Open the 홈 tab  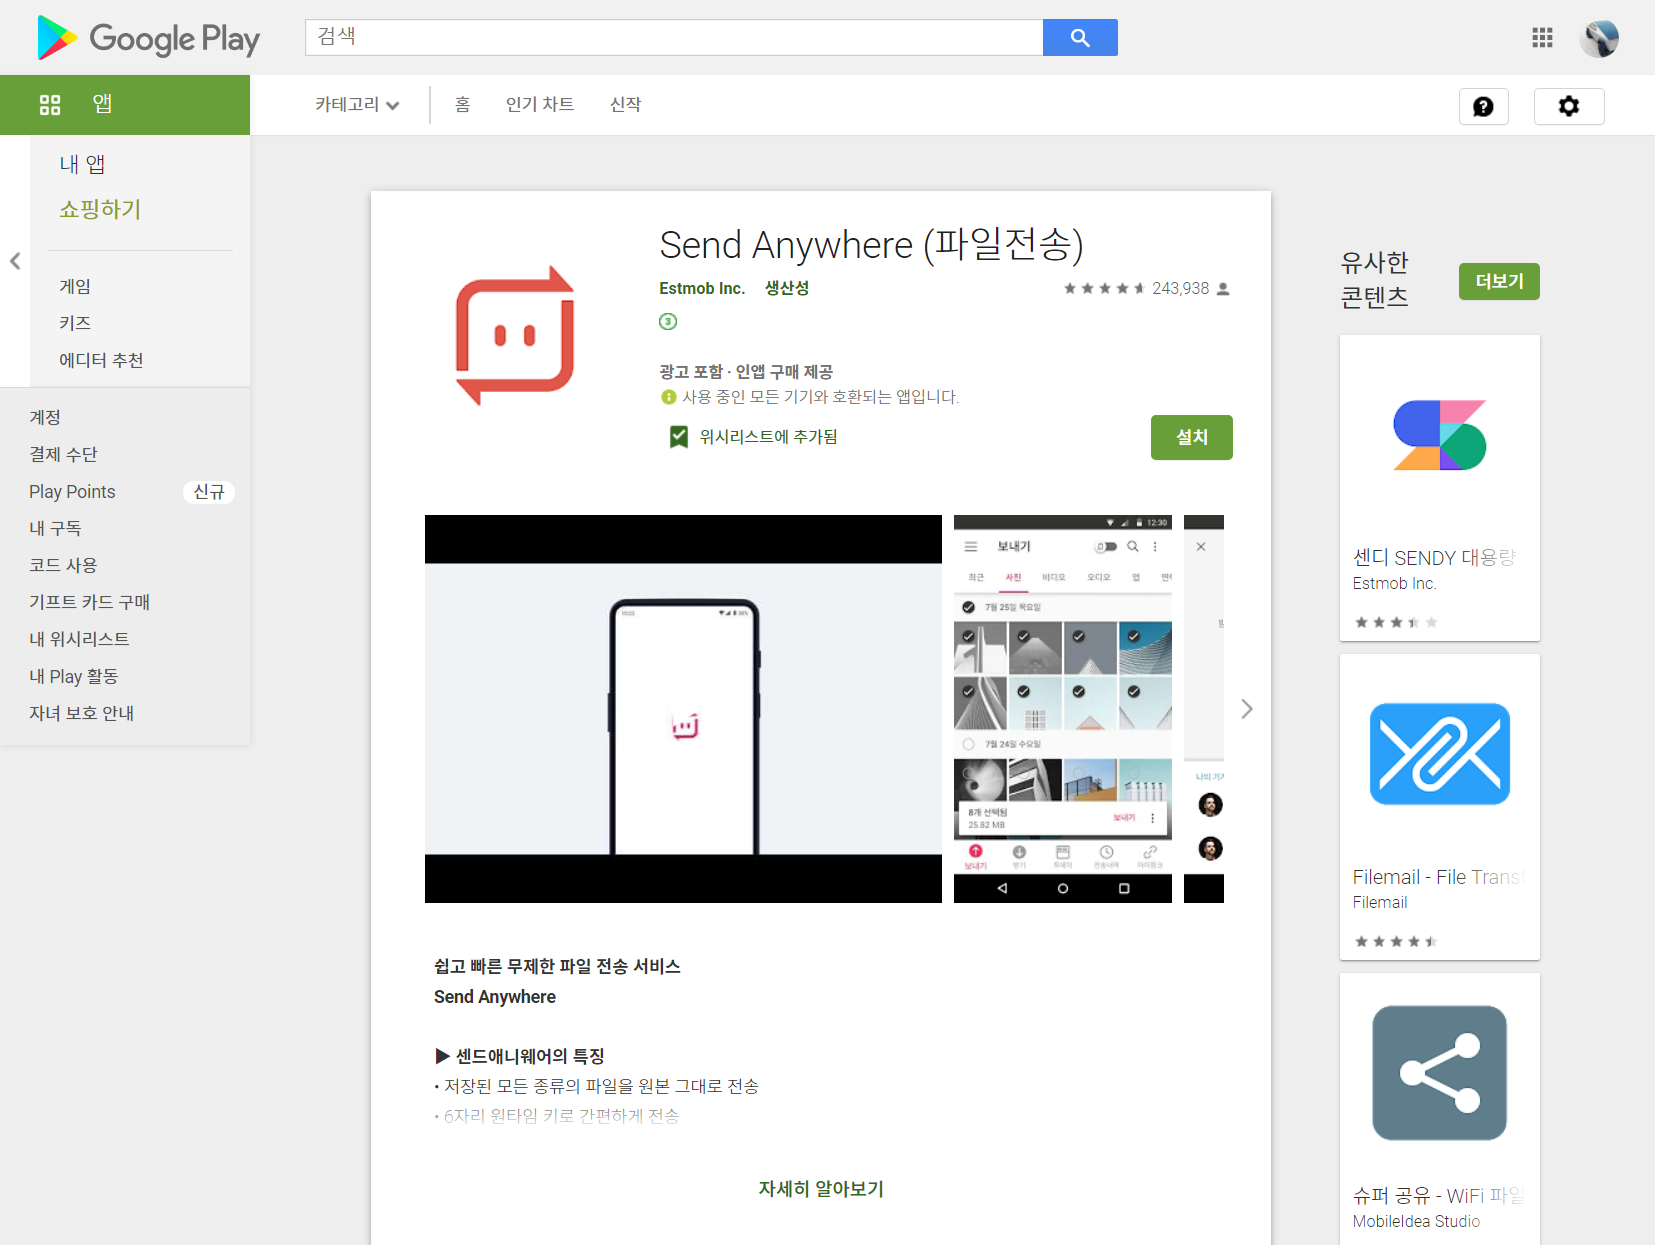coord(462,105)
